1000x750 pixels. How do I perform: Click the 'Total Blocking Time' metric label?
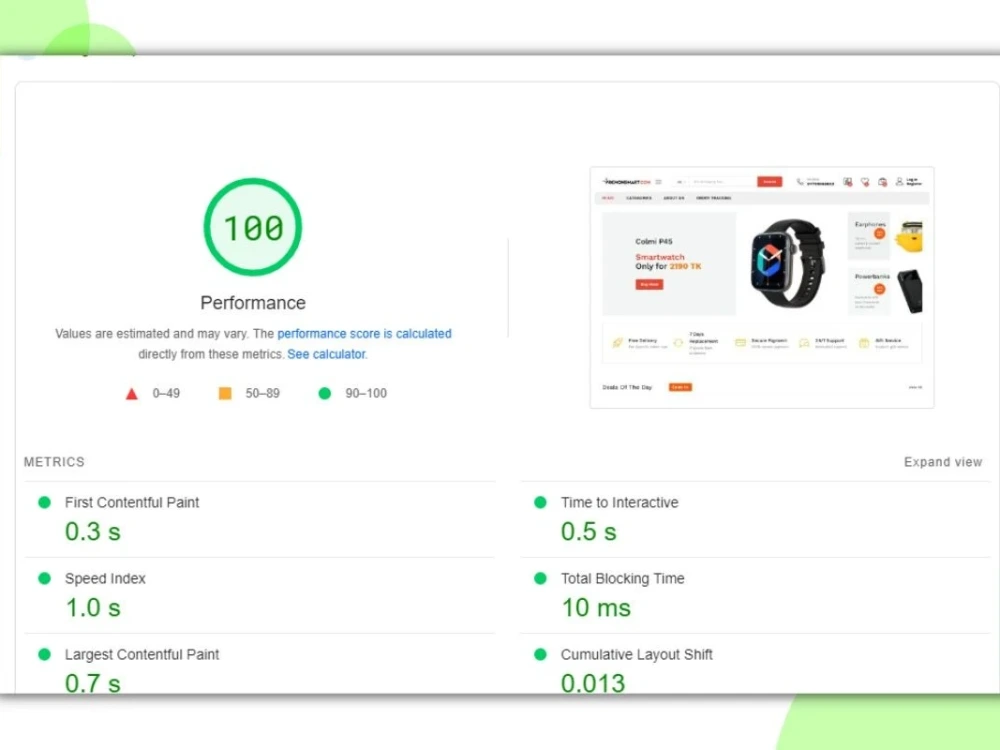(x=622, y=578)
